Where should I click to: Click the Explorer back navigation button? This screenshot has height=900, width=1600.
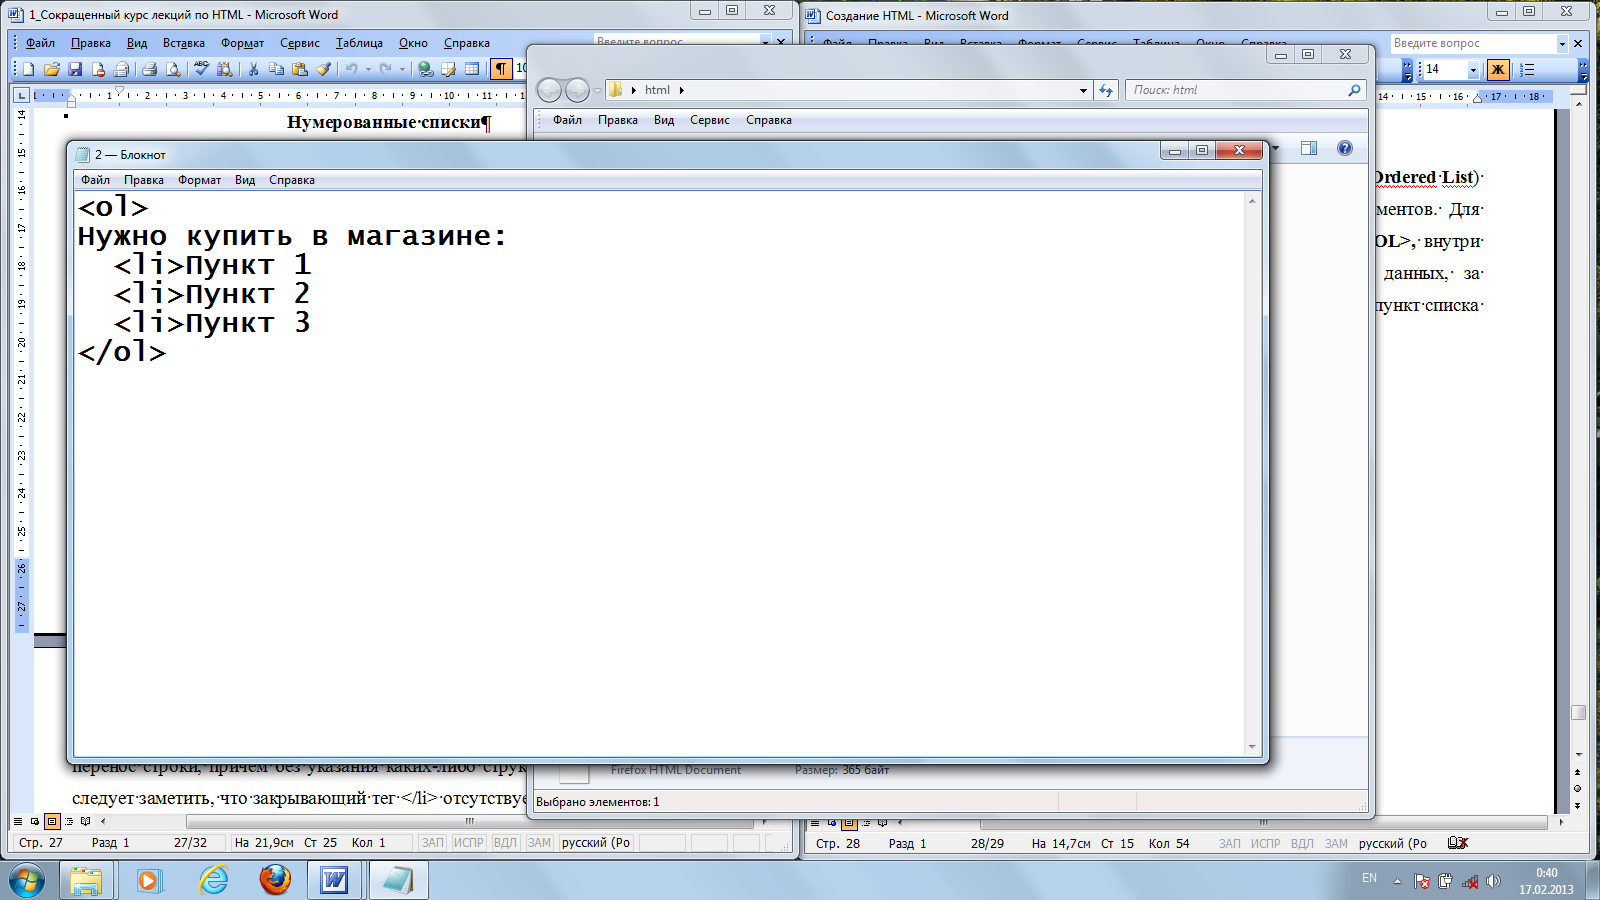pos(549,90)
